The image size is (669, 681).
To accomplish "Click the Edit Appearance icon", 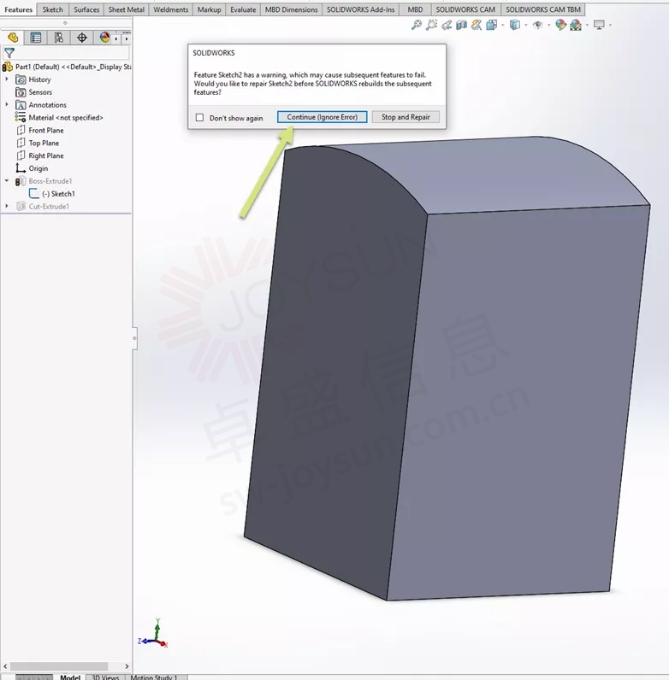I will [561, 25].
